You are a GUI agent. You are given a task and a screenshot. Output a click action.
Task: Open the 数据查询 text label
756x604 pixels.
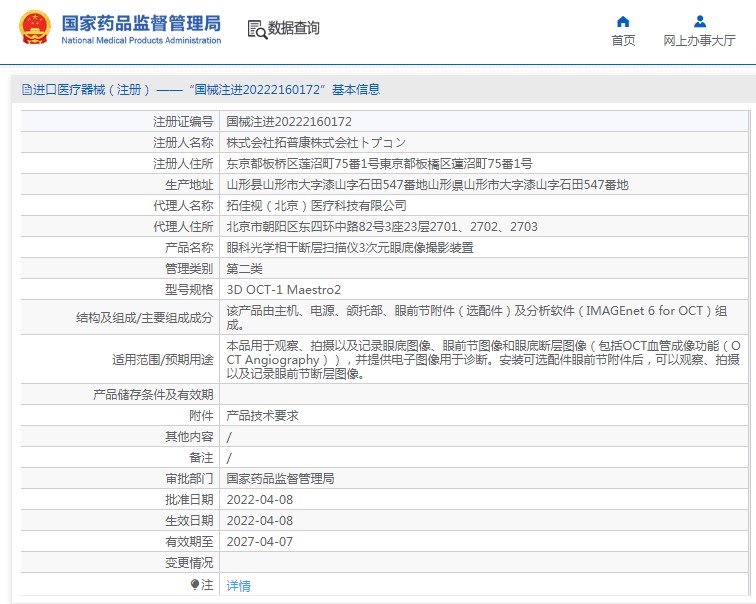pos(294,29)
